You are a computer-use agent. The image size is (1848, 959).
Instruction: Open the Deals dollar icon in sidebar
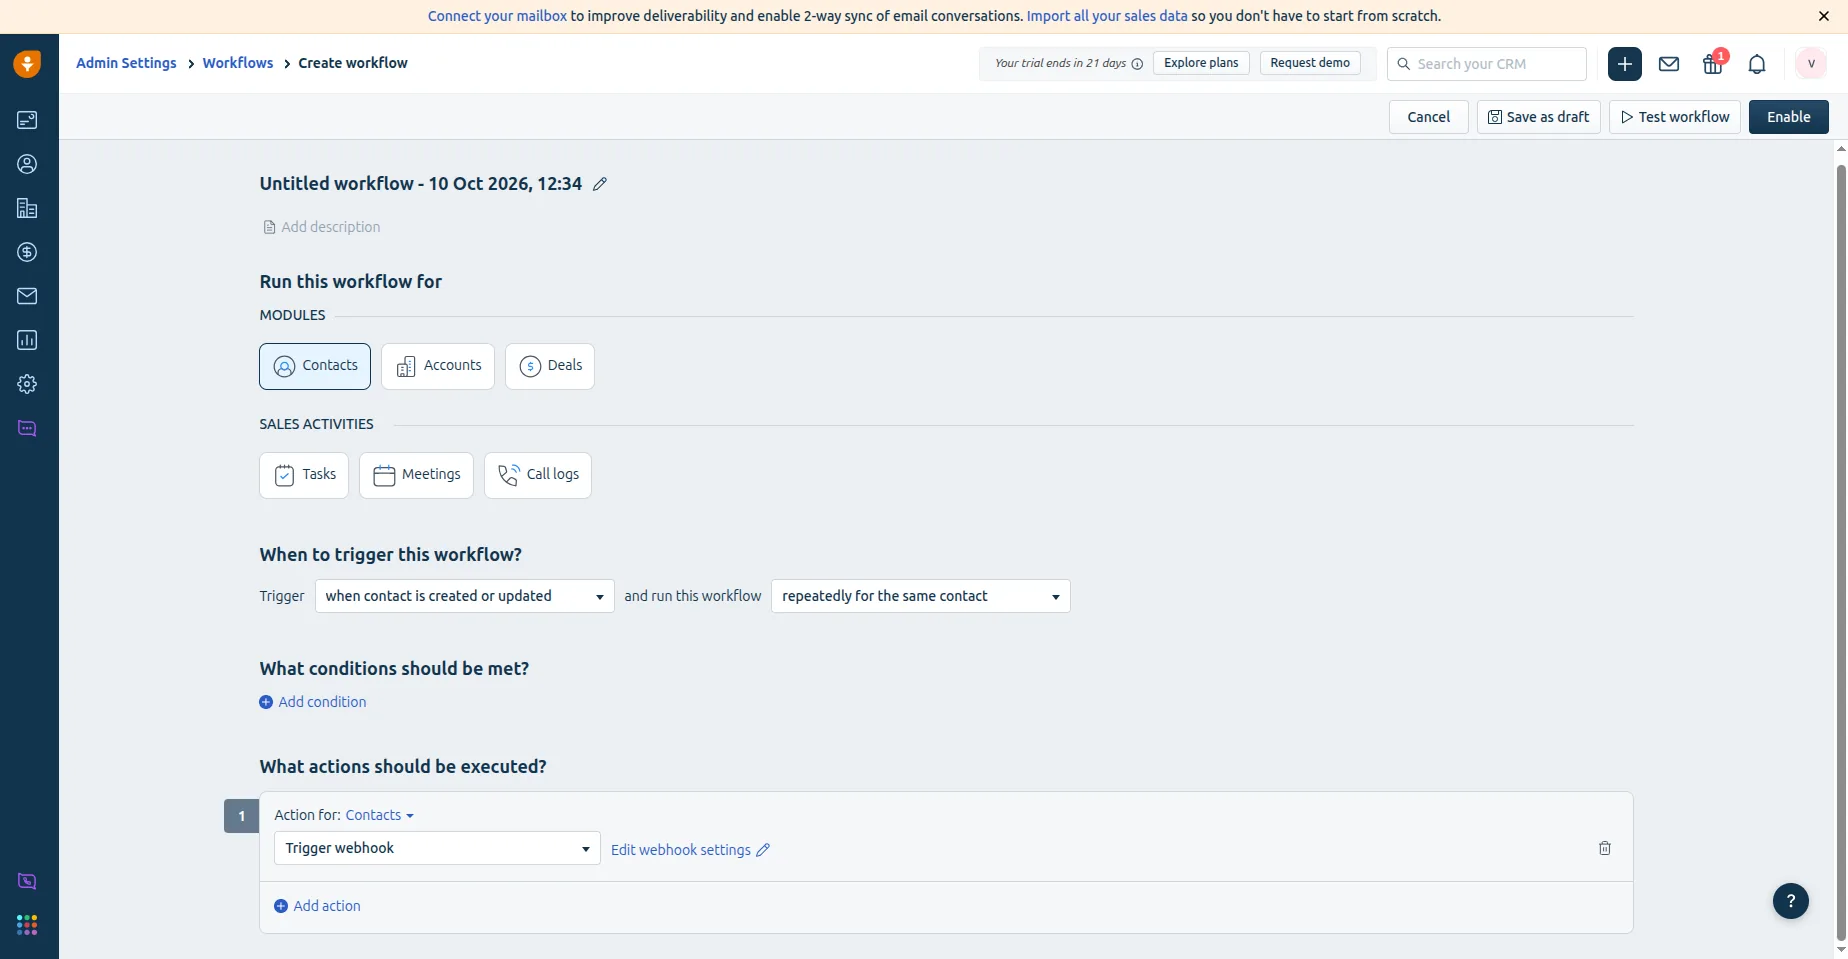[27, 252]
